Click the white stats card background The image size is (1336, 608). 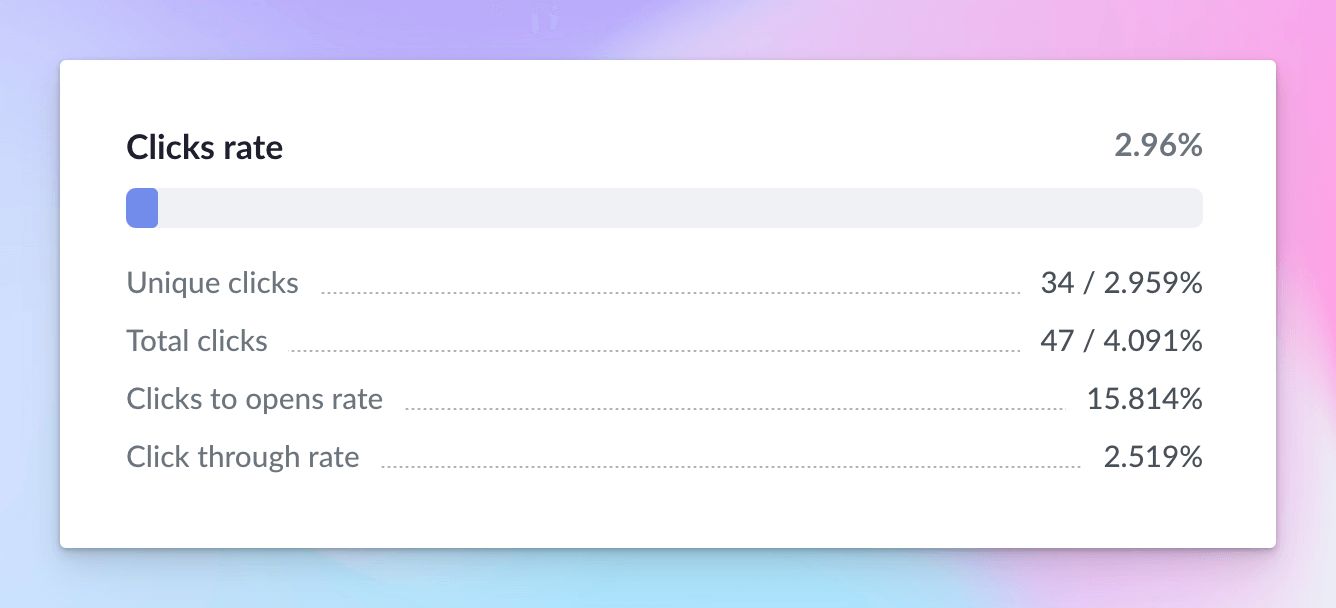point(664,510)
